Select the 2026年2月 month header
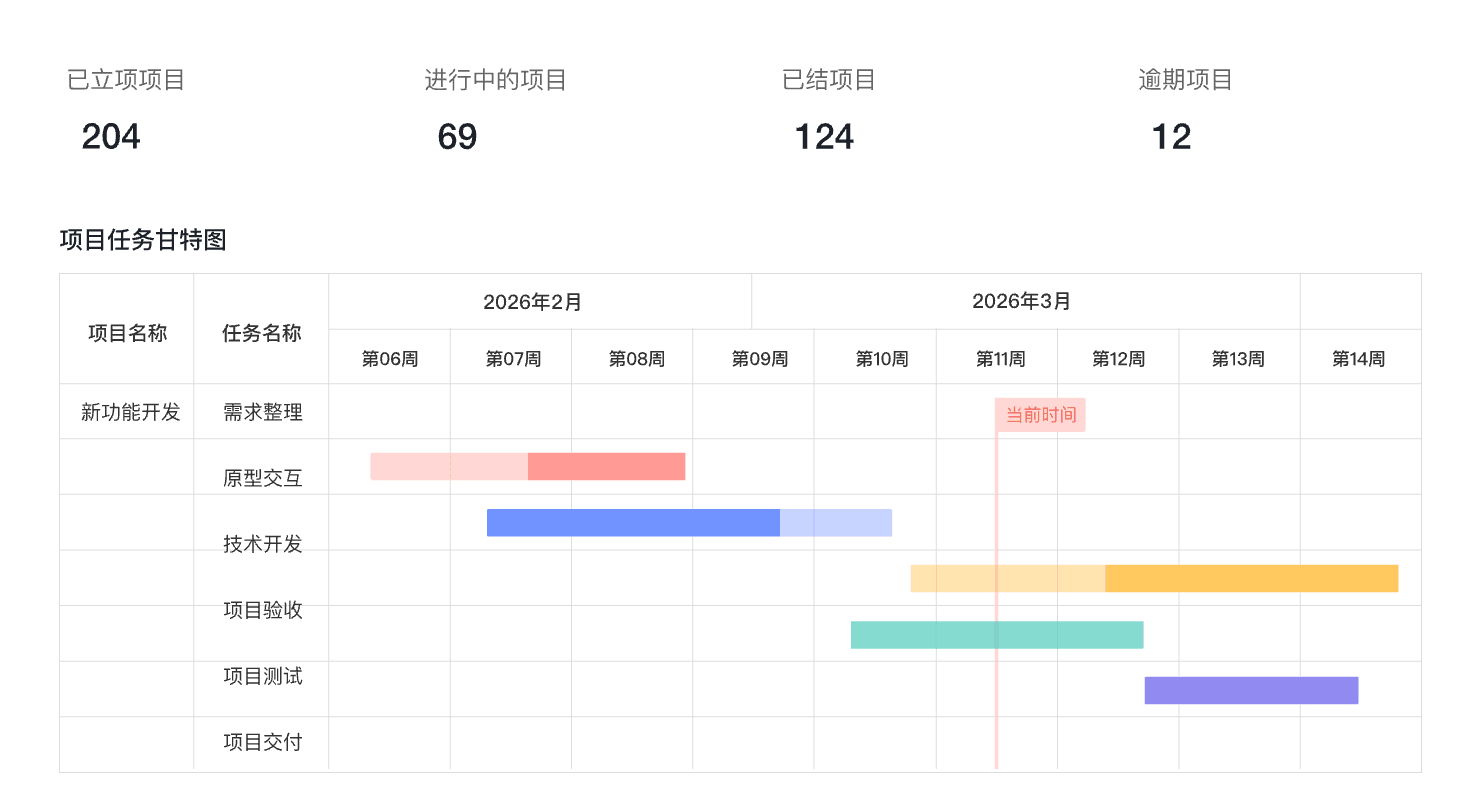This screenshot has width=1480, height=804. pyautogui.click(x=532, y=302)
